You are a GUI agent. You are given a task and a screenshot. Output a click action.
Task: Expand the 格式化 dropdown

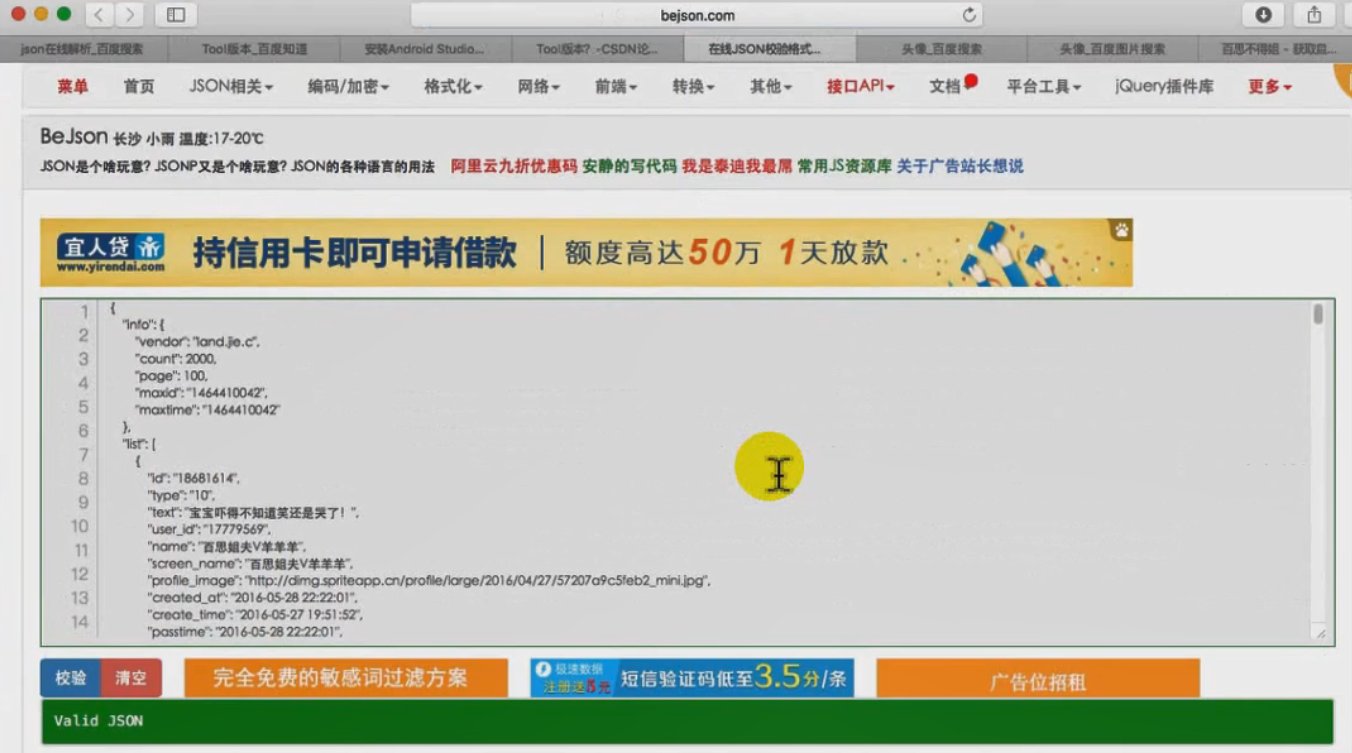[453, 87]
